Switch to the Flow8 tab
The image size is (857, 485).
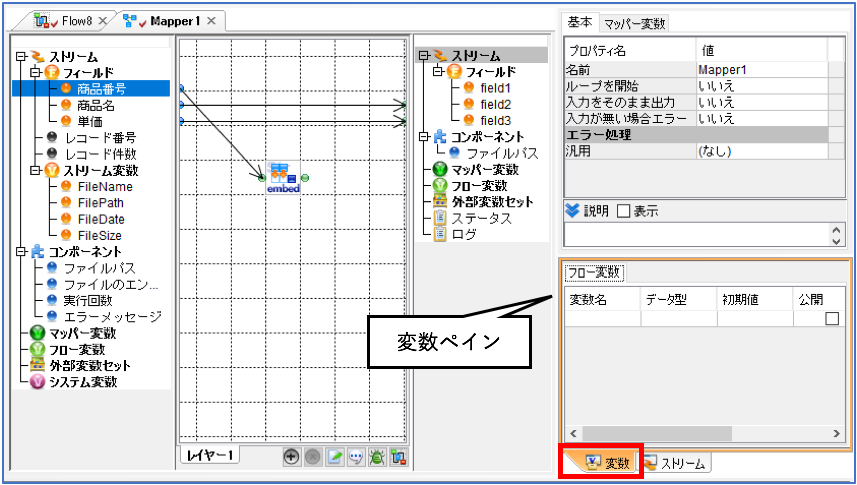pos(77,21)
